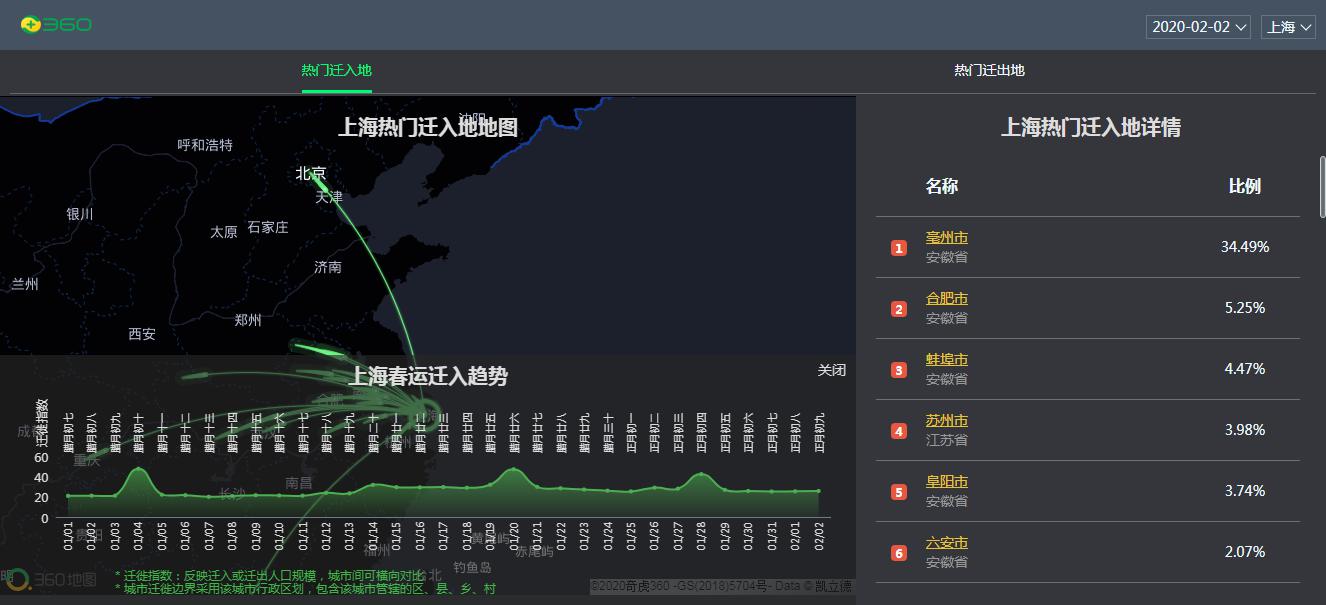Switch to the 热门迁出地 tab
The height and width of the screenshot is (605, 1326).
pos(989,70)
